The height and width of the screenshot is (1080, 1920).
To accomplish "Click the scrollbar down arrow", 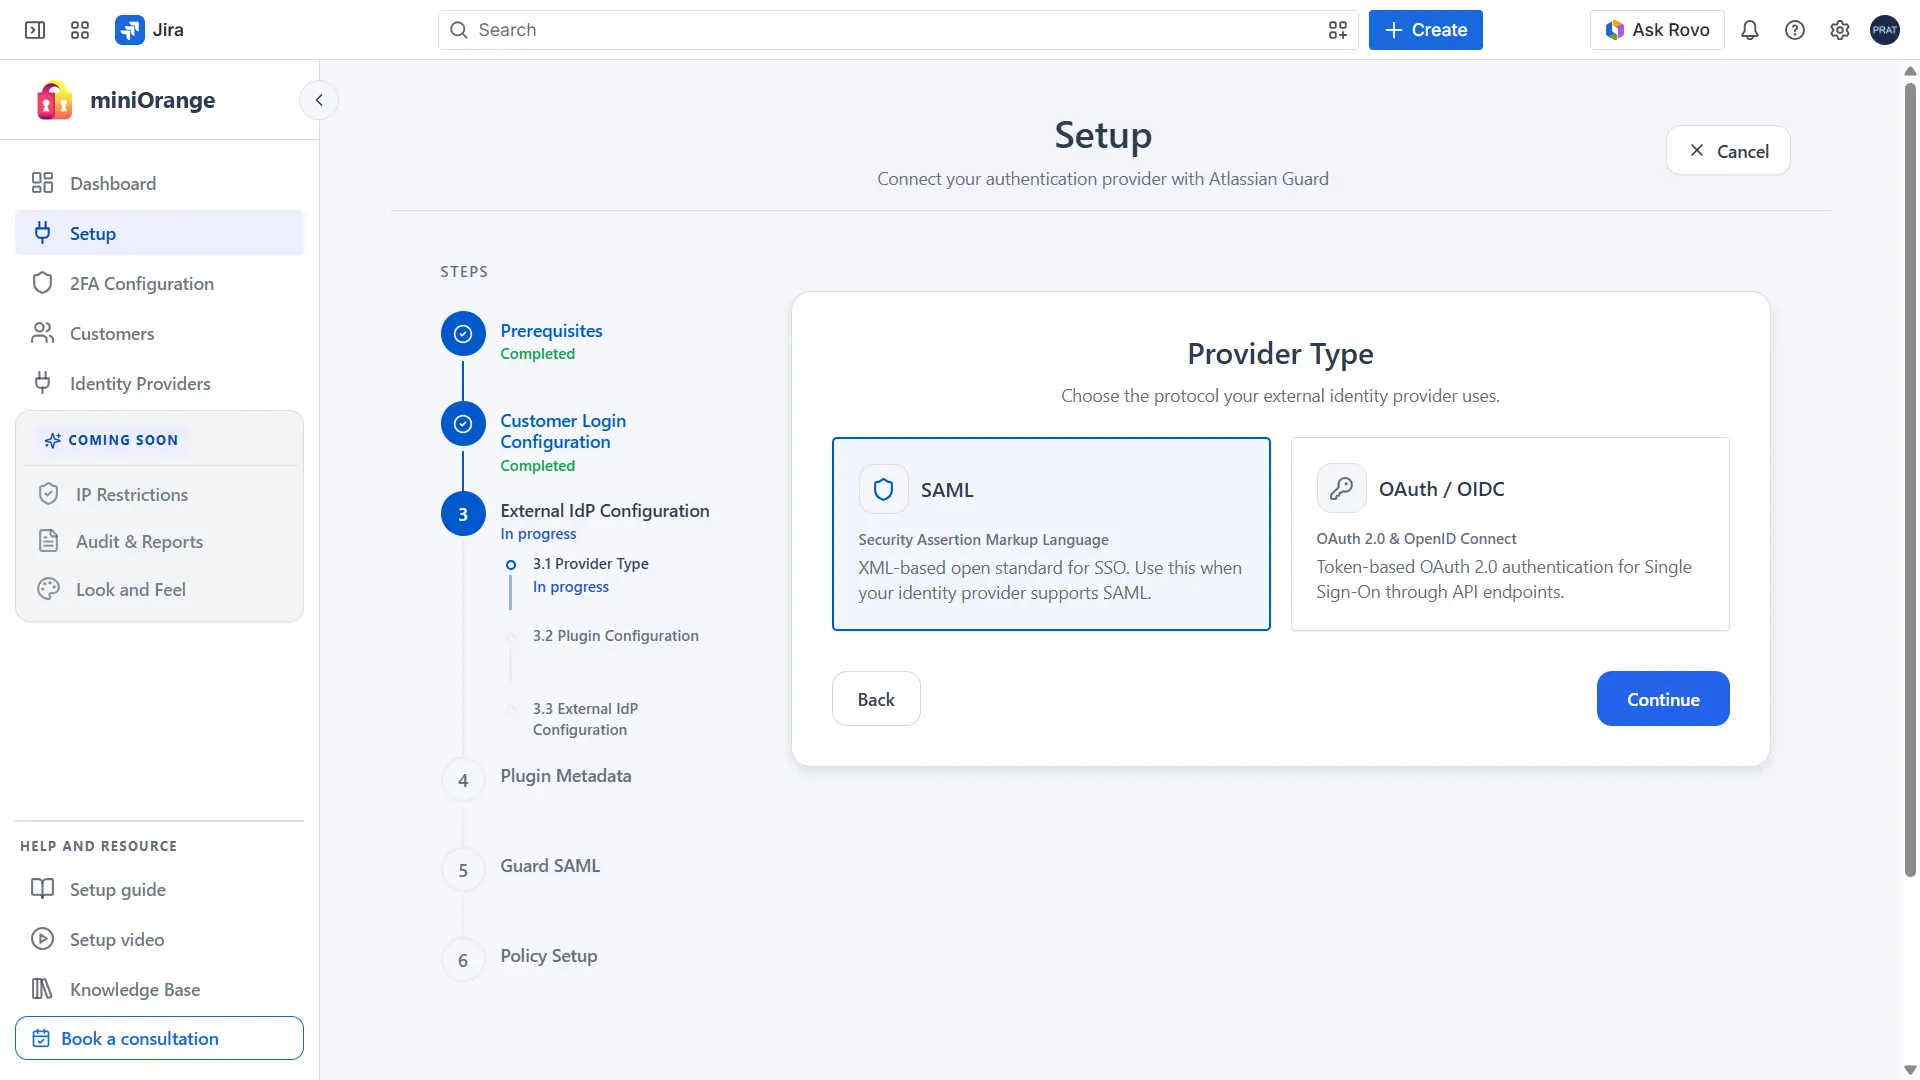I will click(1909, 1070).
